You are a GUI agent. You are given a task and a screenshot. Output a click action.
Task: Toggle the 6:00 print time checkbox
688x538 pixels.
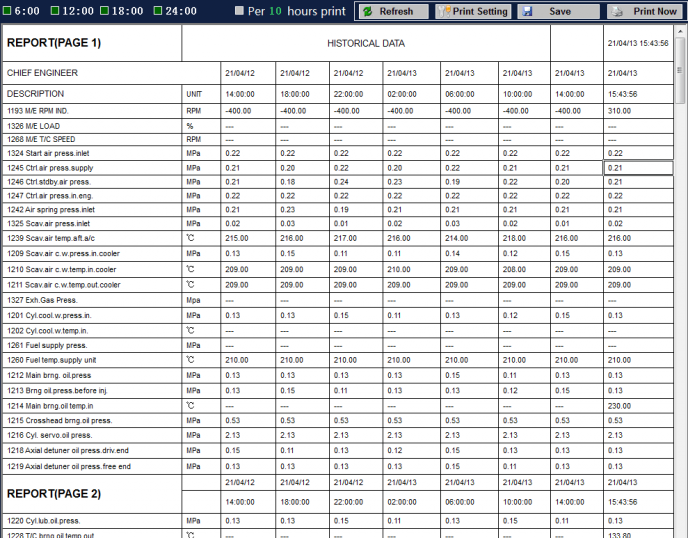7,10
